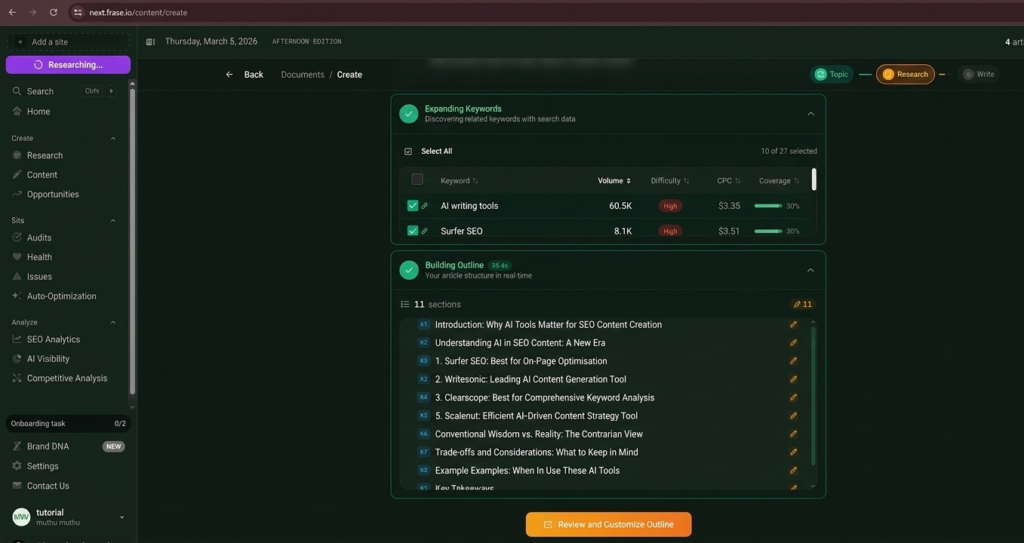Collapse the Sits section
Viewport: 1024px width, 543px height.
[x=113, y=221]
